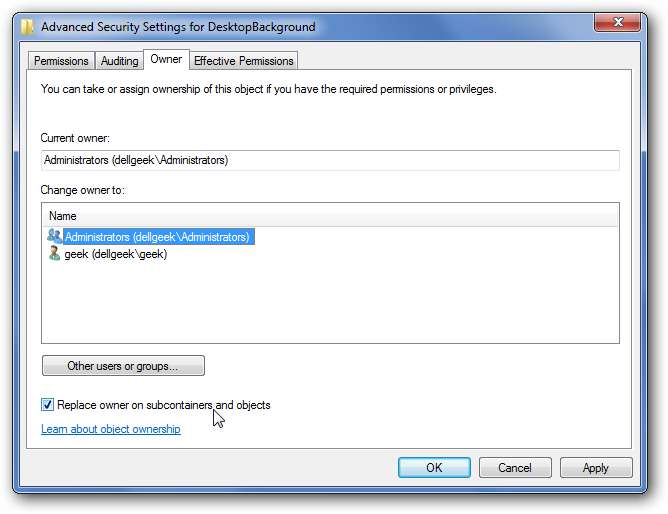Viewport: 668px width, 514px height.
Task: Switch to the Permissions tab
Action: pos(61,61)
